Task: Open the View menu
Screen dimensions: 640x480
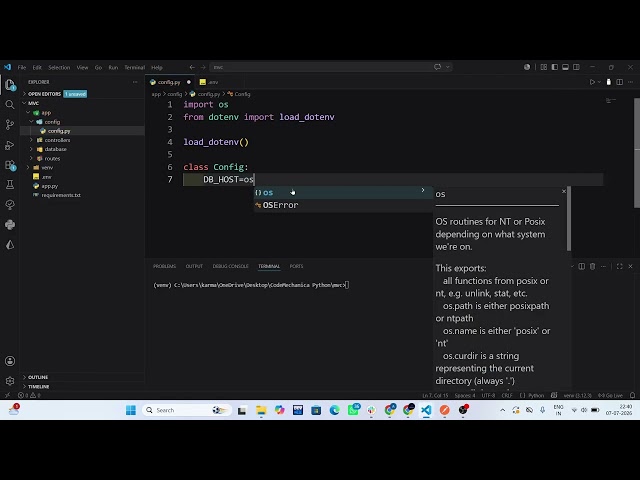Action: [82, 67]
